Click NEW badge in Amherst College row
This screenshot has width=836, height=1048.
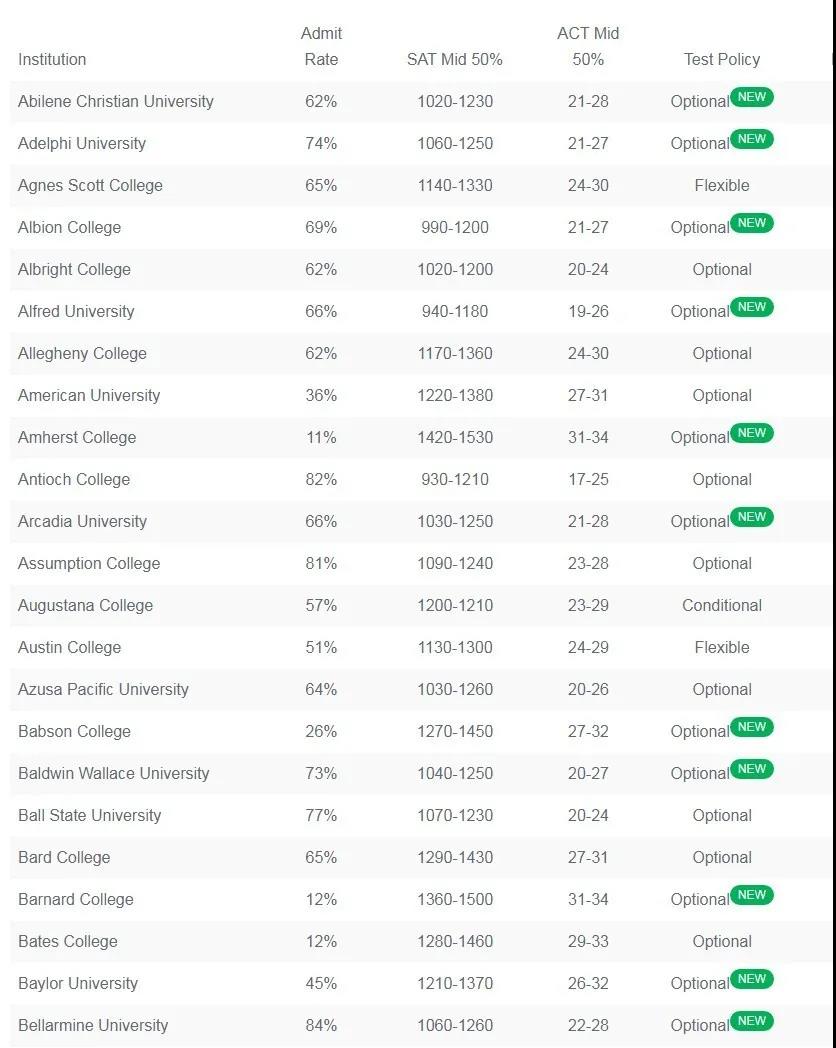[752, 433]
